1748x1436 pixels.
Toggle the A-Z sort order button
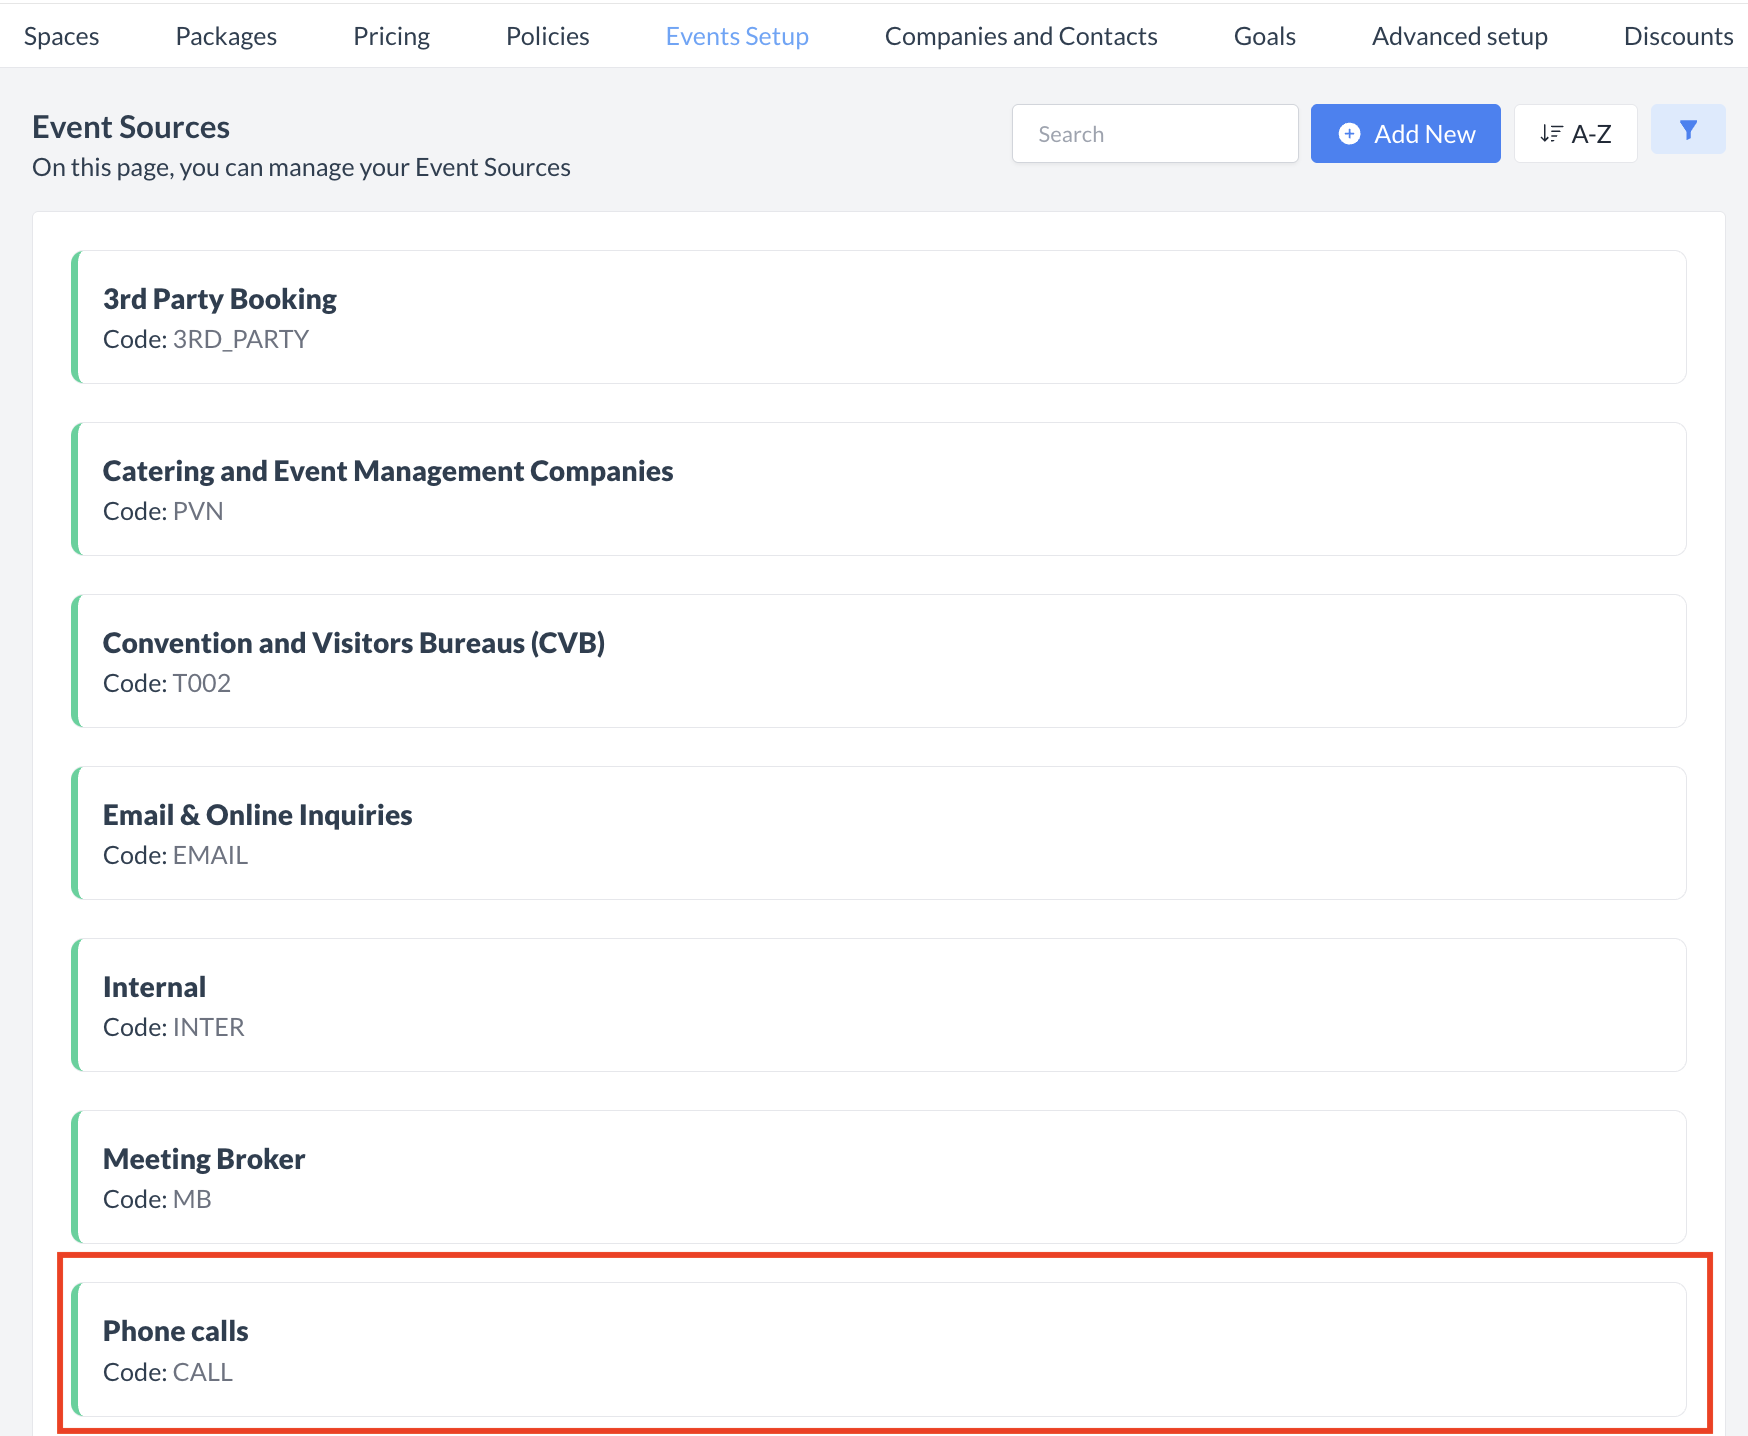pyautogui.click(x=1575, y=134)
